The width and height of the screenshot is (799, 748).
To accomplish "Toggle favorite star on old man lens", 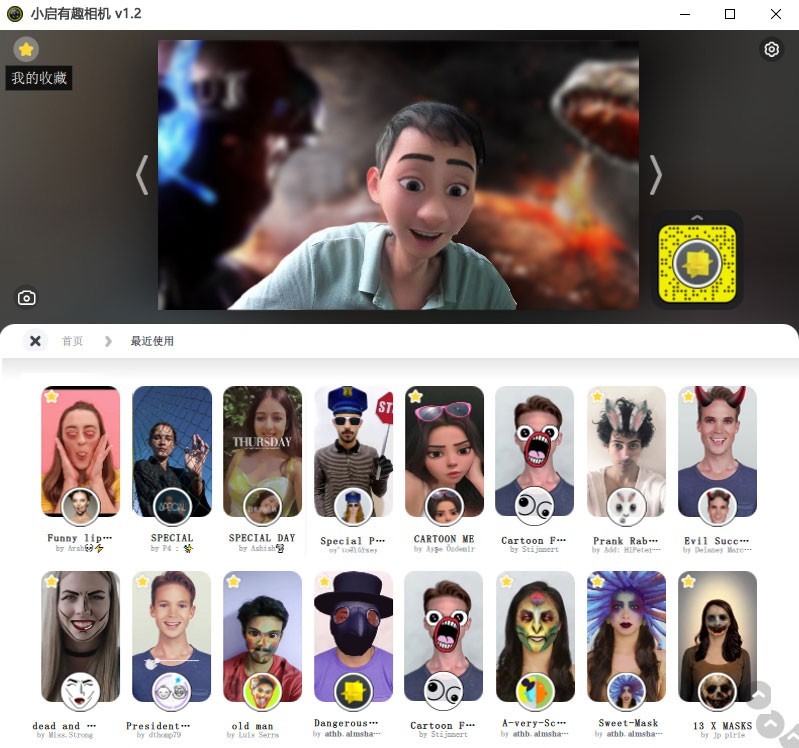I will (x=233, y=581).
